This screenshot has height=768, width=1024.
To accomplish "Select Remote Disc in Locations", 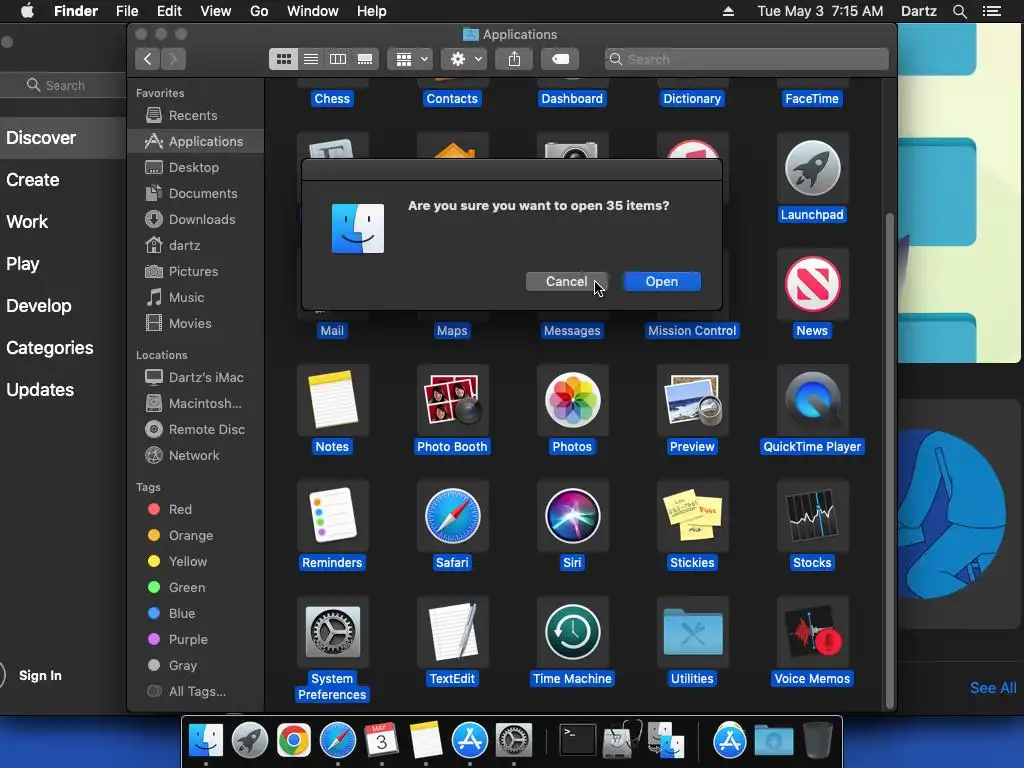I will click(x=196, y=430).
